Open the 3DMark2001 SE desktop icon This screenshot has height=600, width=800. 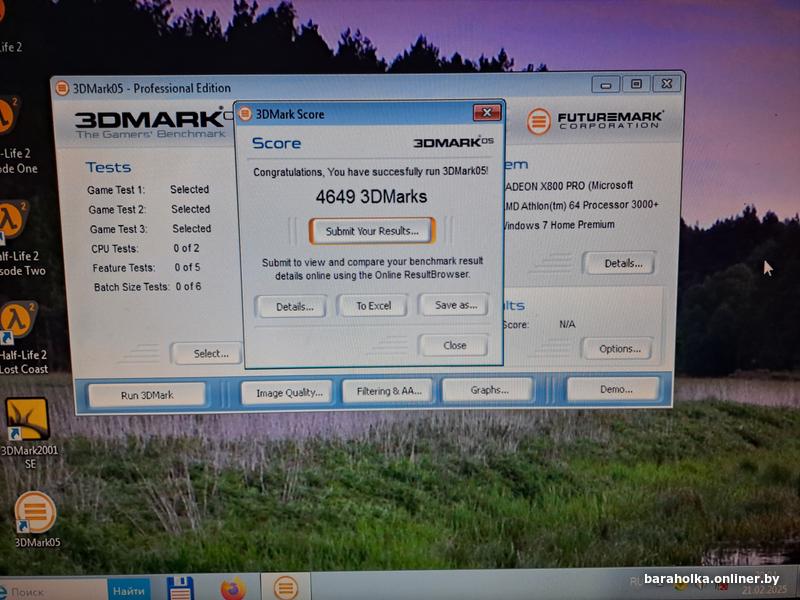(x=28, y=434)
